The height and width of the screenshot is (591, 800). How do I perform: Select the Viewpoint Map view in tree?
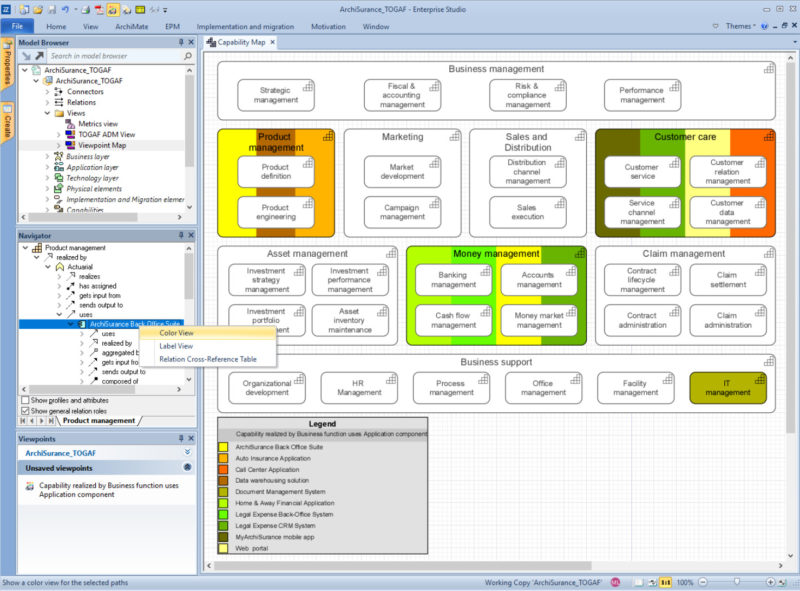coord(102,145)
